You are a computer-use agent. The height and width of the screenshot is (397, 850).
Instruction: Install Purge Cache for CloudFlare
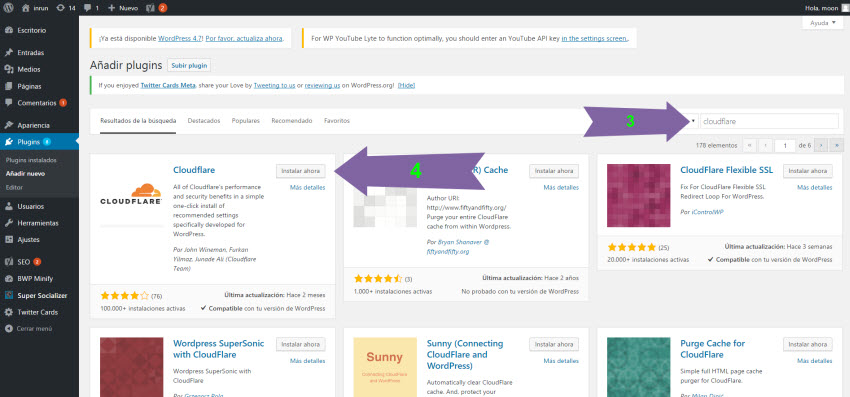point(808,344)
